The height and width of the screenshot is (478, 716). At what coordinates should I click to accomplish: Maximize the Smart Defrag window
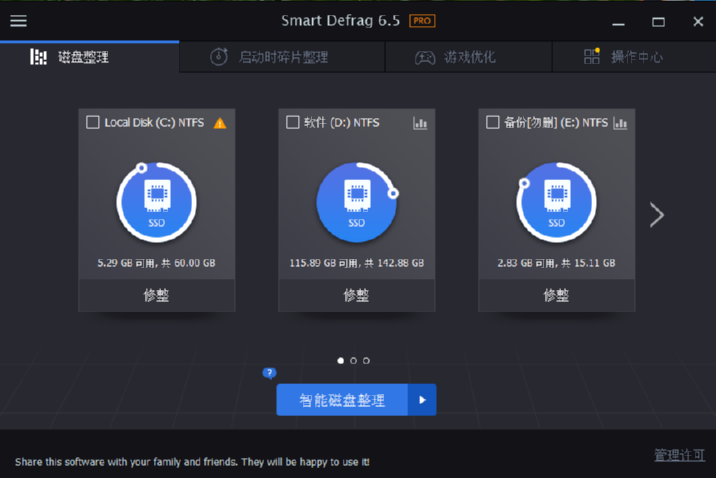[x=658, y=21]
